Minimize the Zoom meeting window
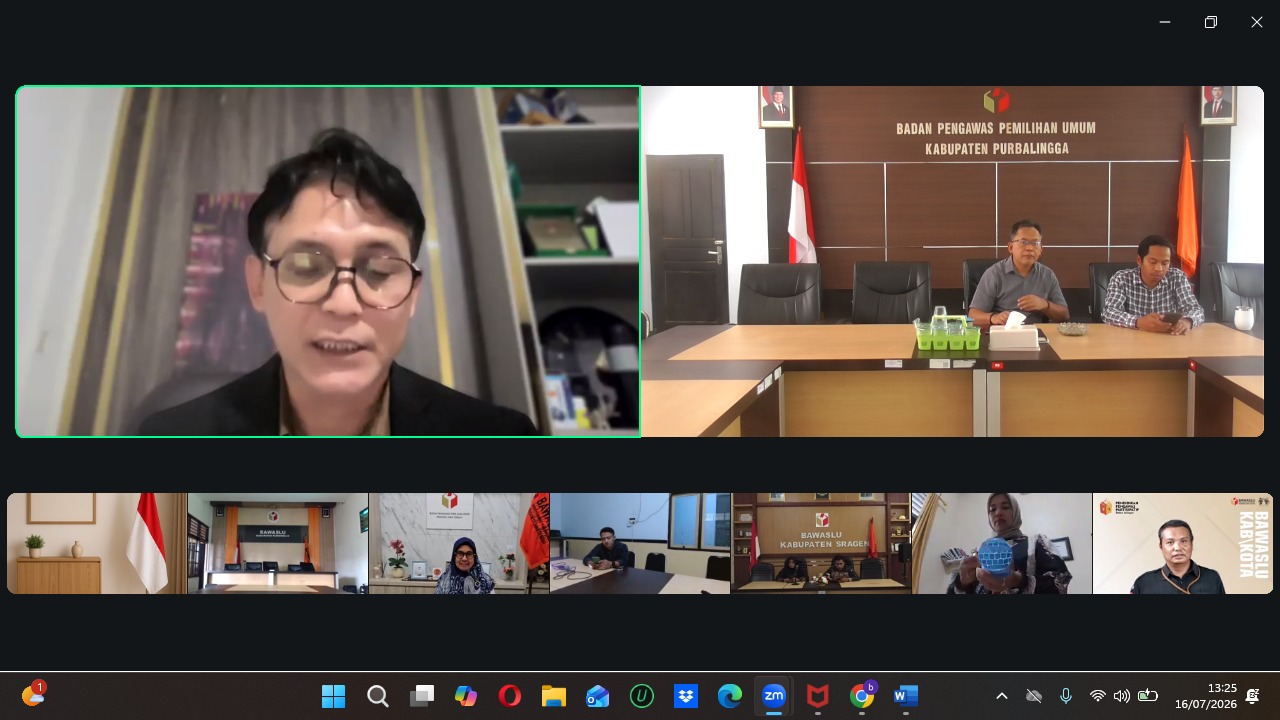Screen dimensions: 1280x720 [1165, 22]
